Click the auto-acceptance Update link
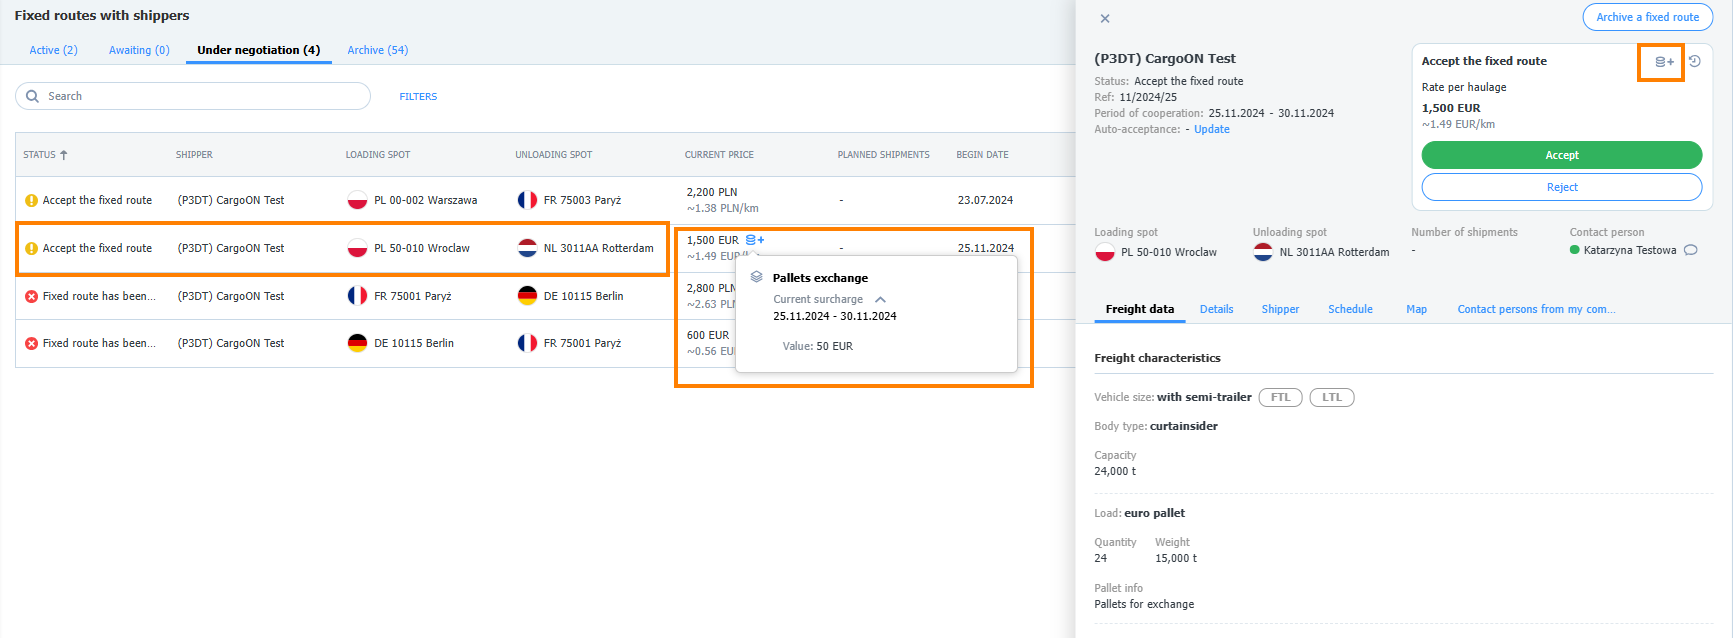This screenshot has height=638, width=1733. click(1211, 129)
